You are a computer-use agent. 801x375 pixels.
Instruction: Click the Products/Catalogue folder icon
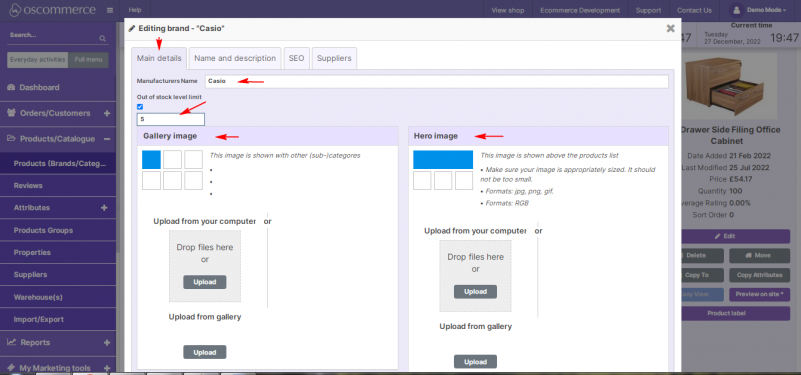(11, 138)
